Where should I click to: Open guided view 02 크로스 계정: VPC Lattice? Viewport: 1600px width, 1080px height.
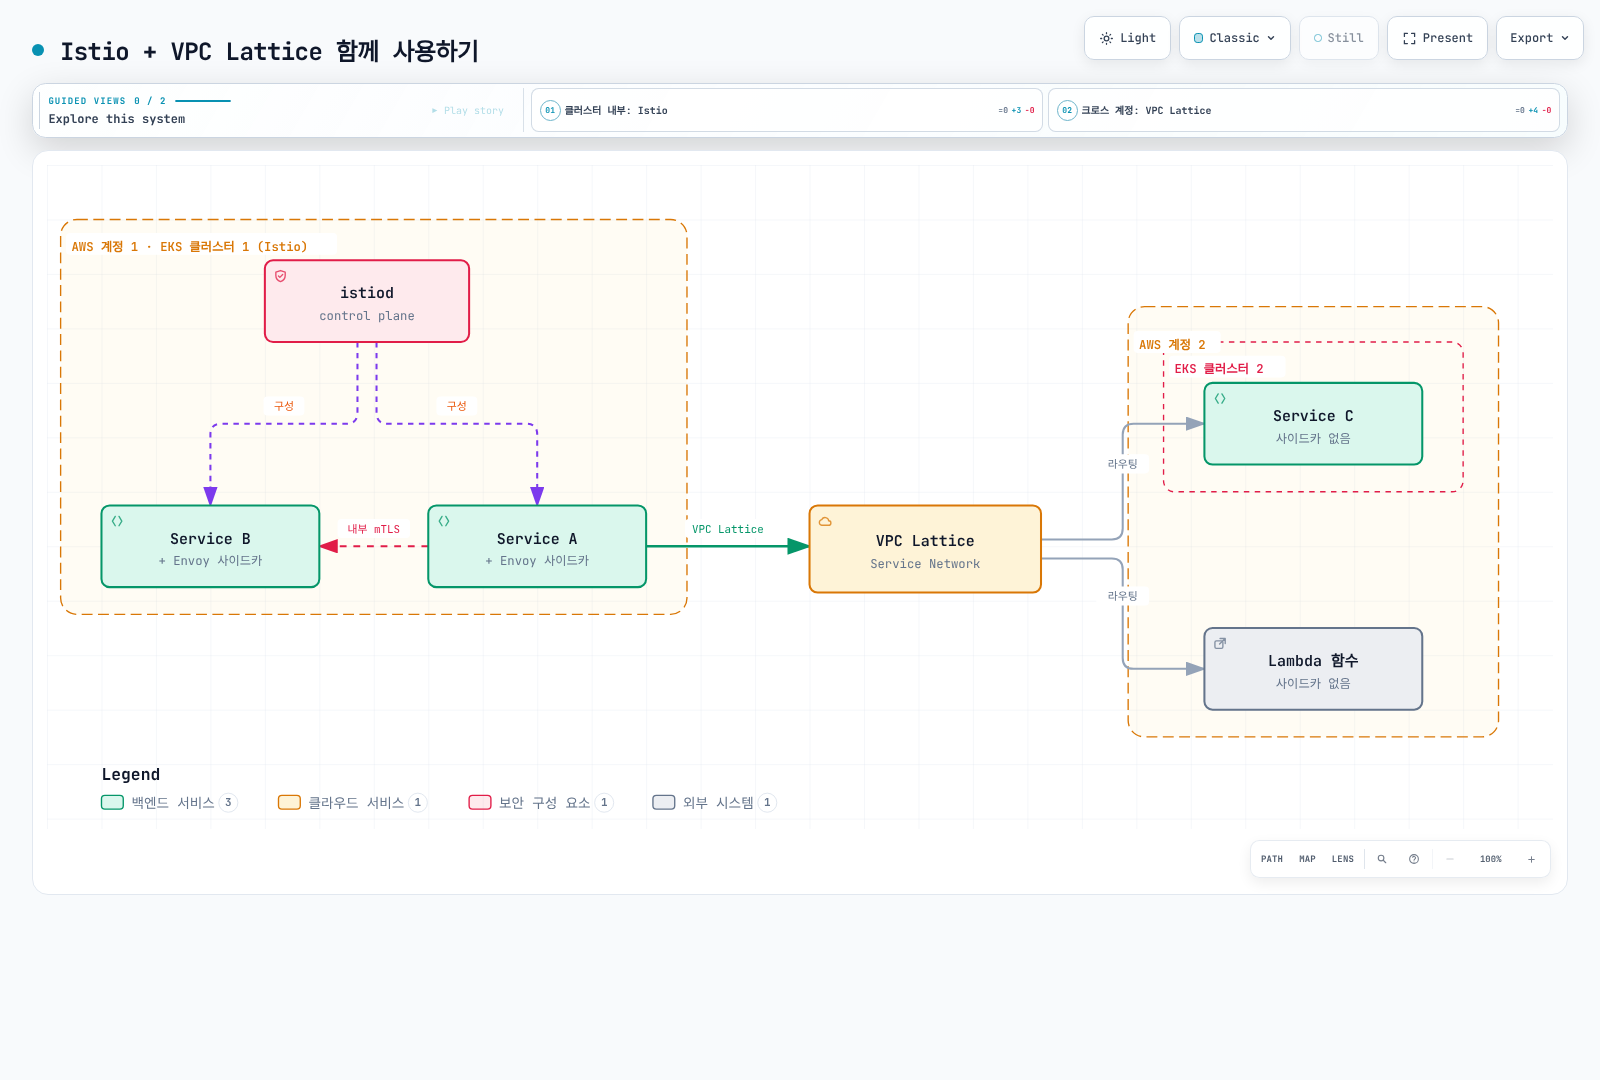coord(1304,110)
